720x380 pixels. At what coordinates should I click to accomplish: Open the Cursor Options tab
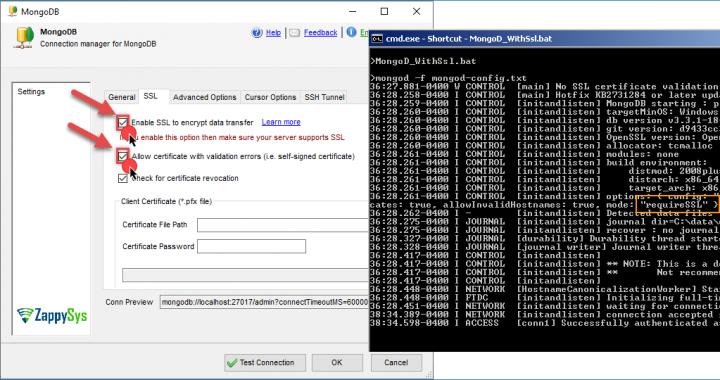coord(270,97)
